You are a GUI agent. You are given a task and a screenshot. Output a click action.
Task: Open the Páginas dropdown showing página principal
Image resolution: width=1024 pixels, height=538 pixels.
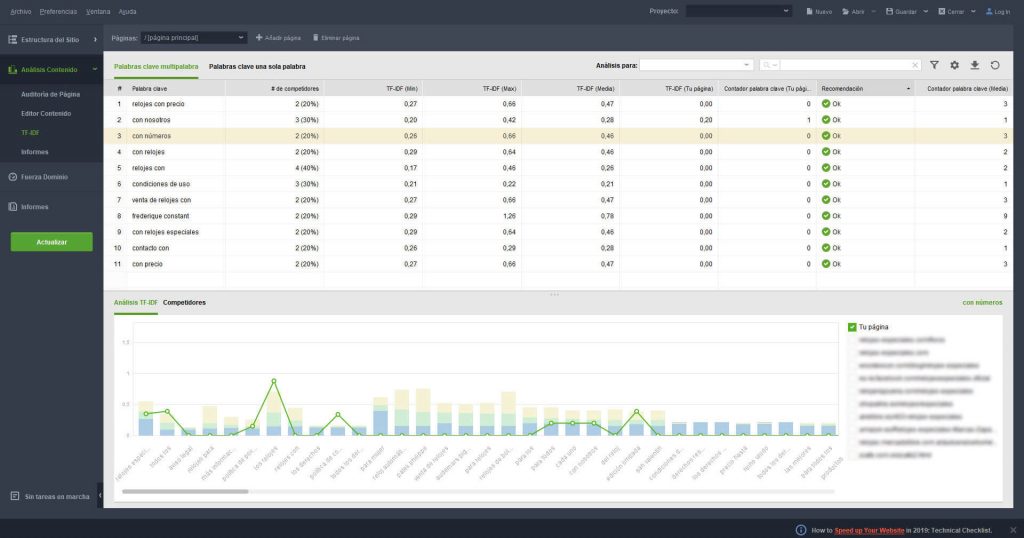coord(193,38)
